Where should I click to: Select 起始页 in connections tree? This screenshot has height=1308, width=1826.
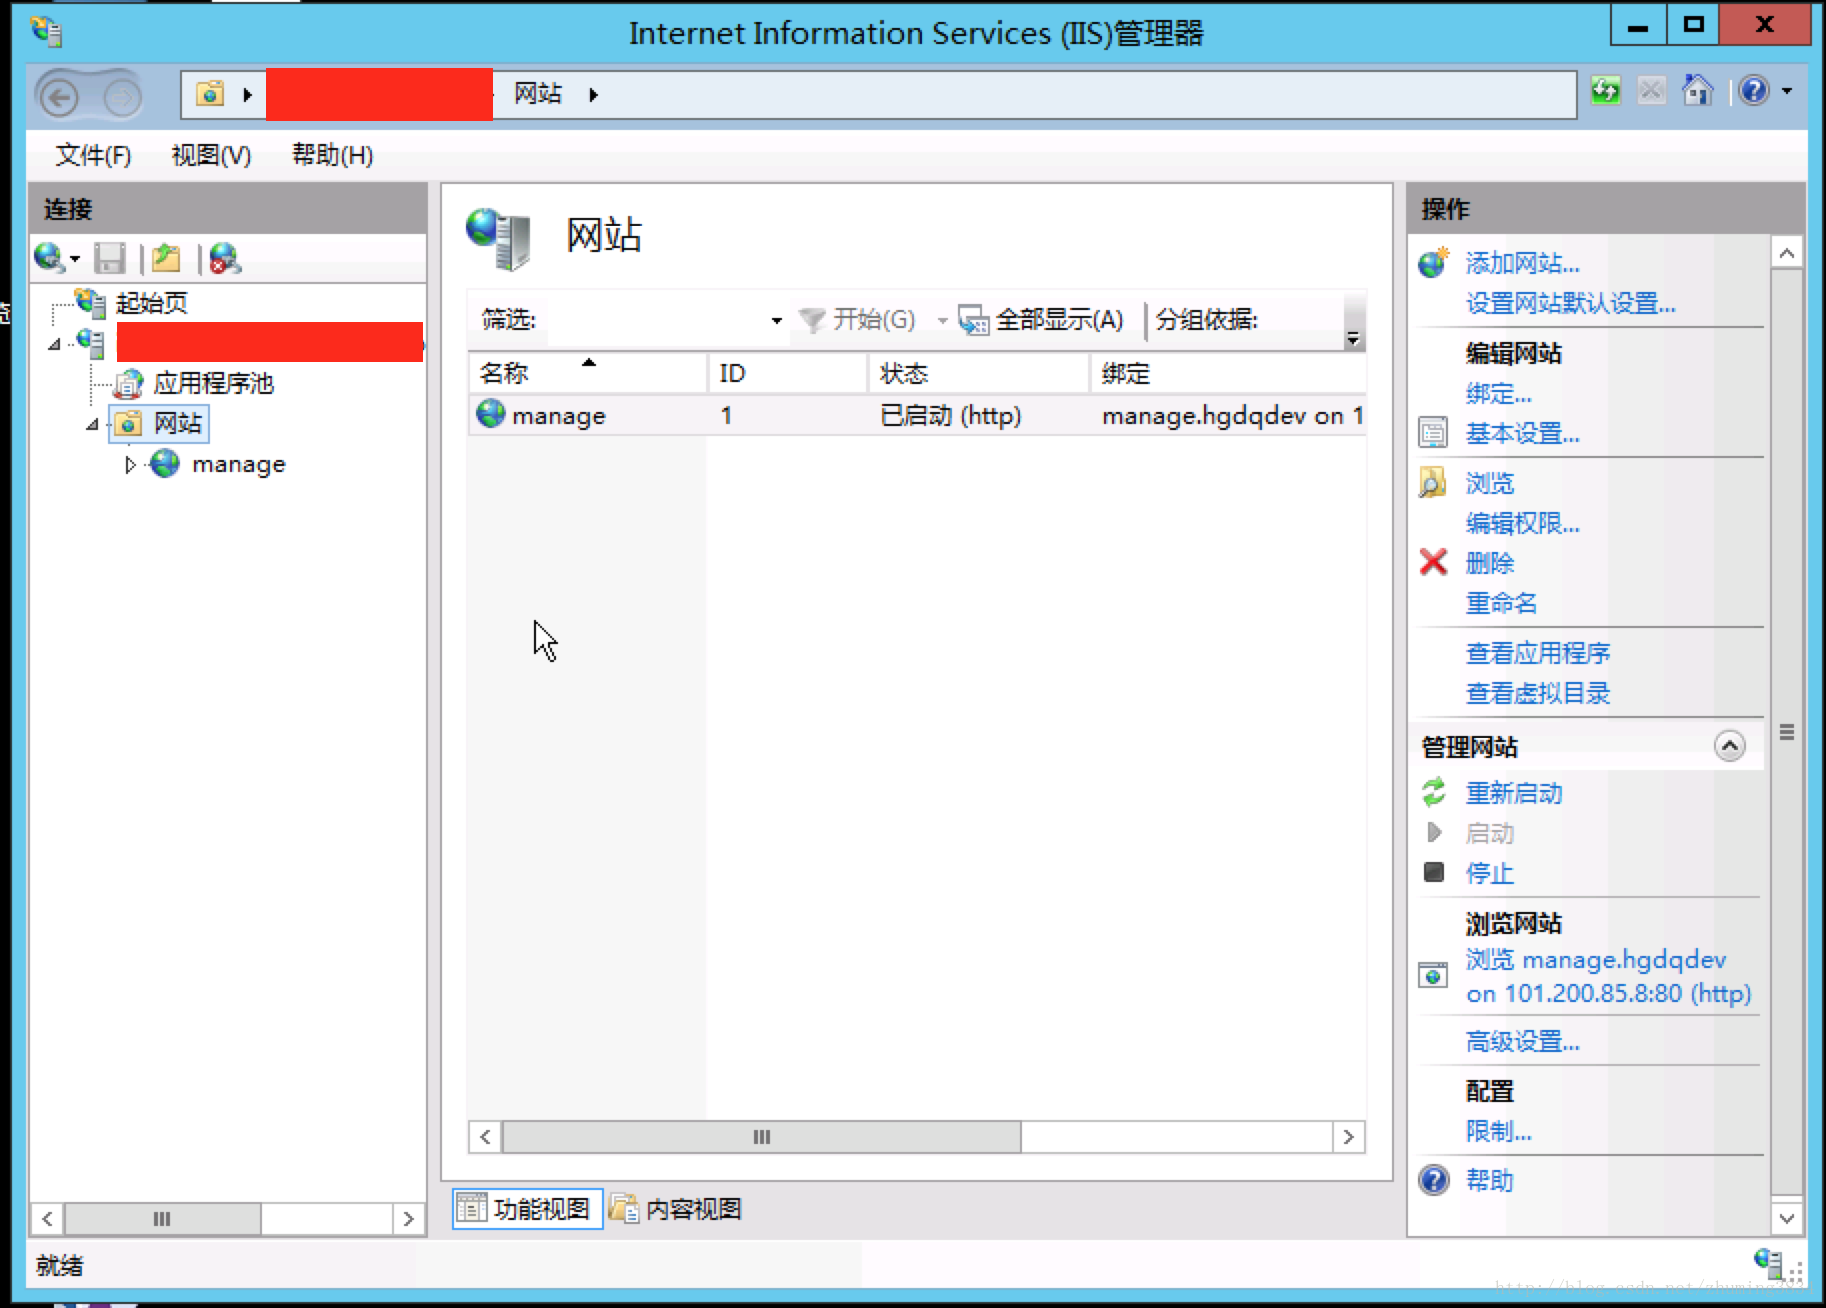point(152,303)
